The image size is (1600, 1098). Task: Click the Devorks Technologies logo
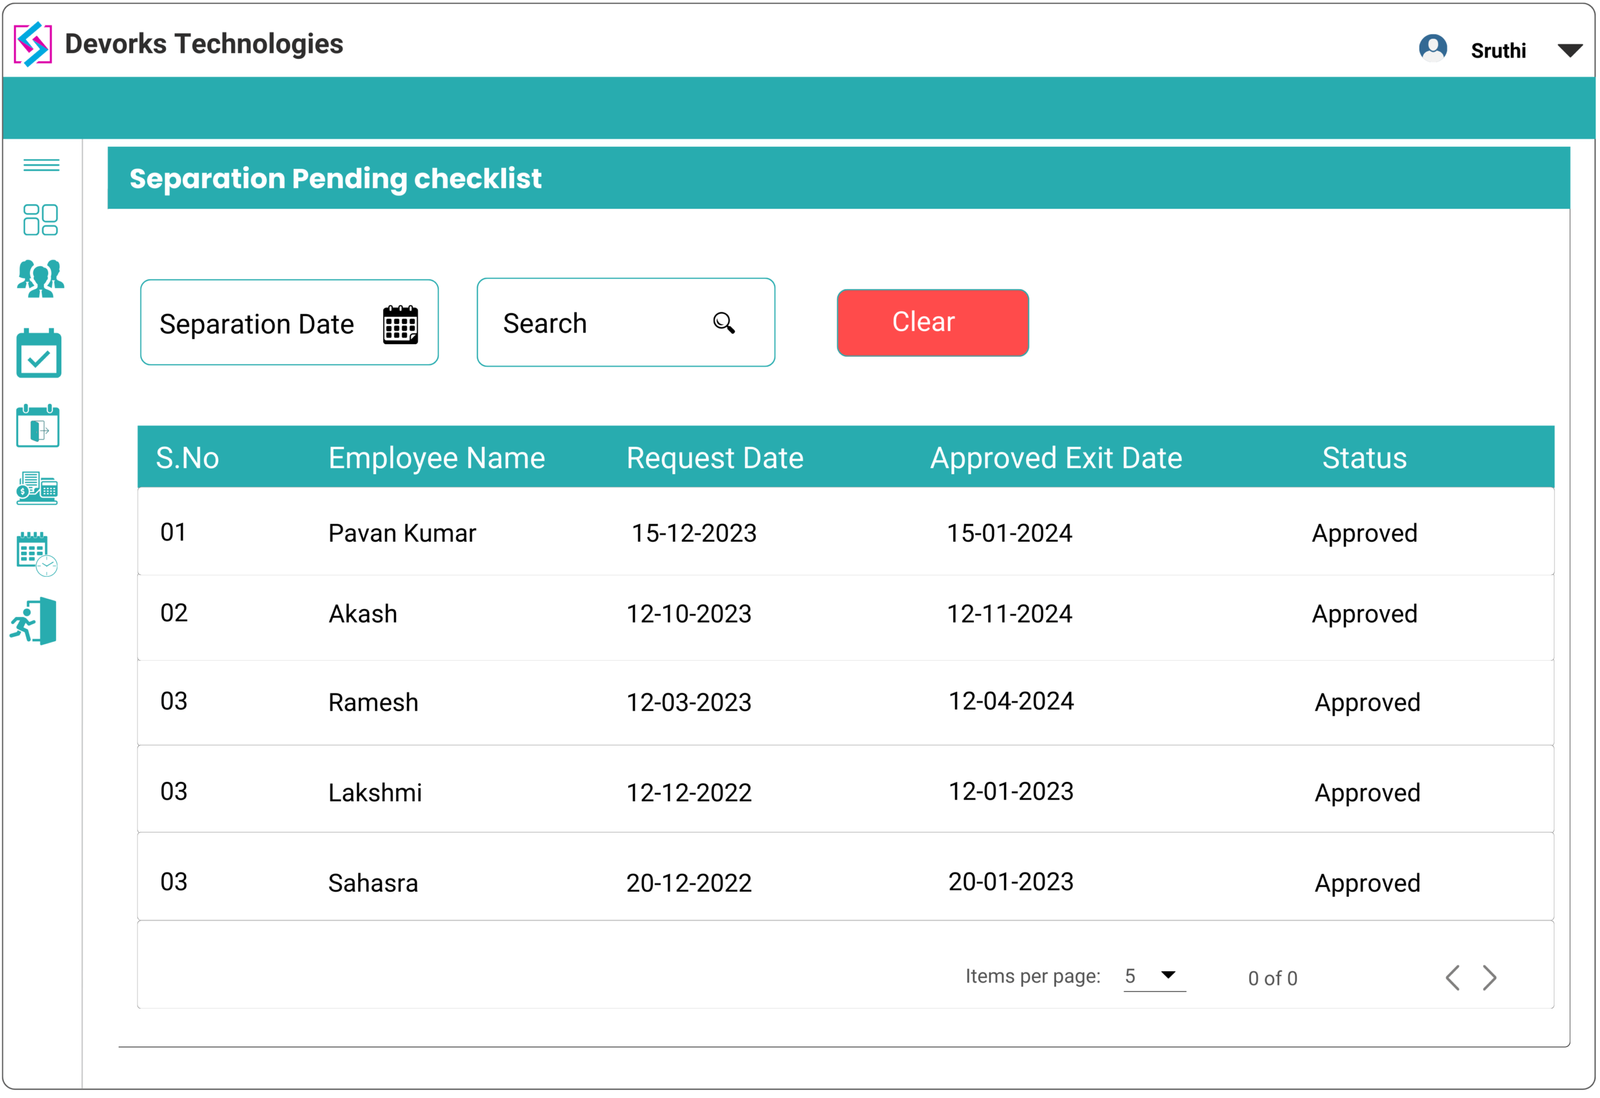tap(31, 44)
